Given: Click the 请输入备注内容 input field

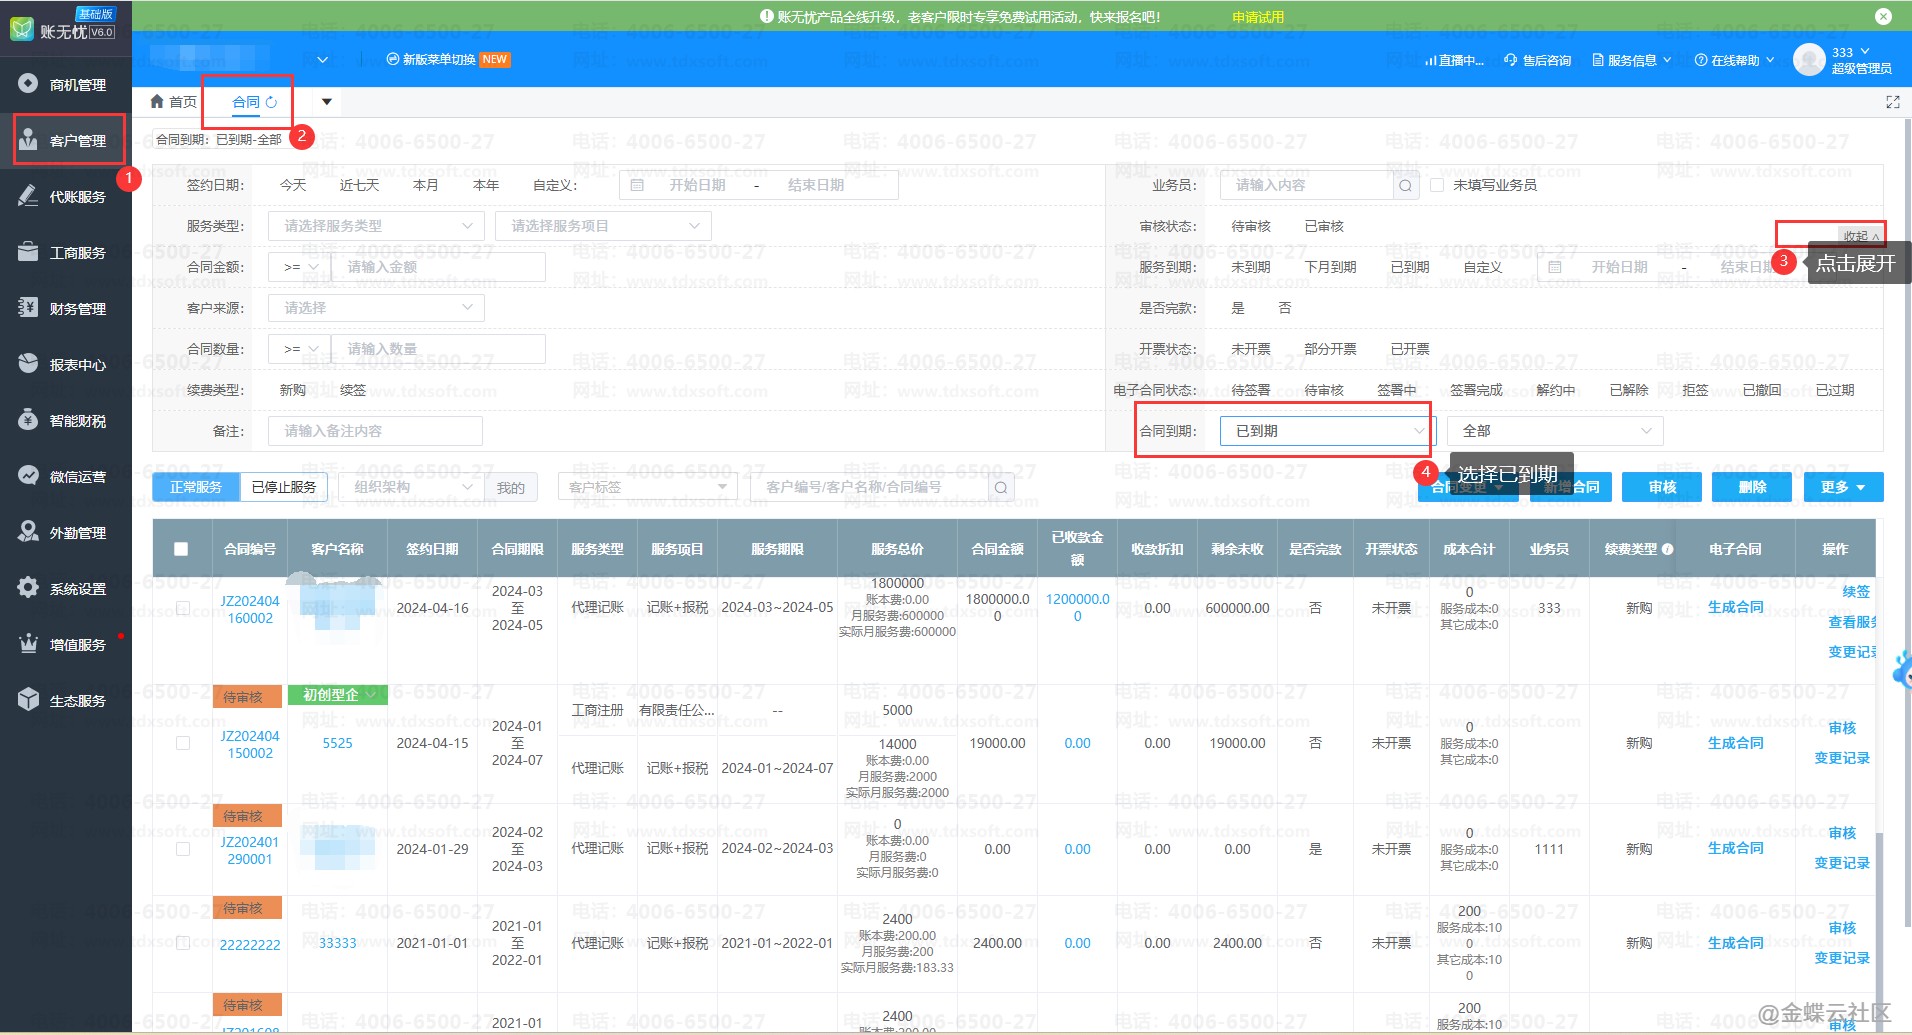Looking at the screenshot, I should tap(375, 431).
